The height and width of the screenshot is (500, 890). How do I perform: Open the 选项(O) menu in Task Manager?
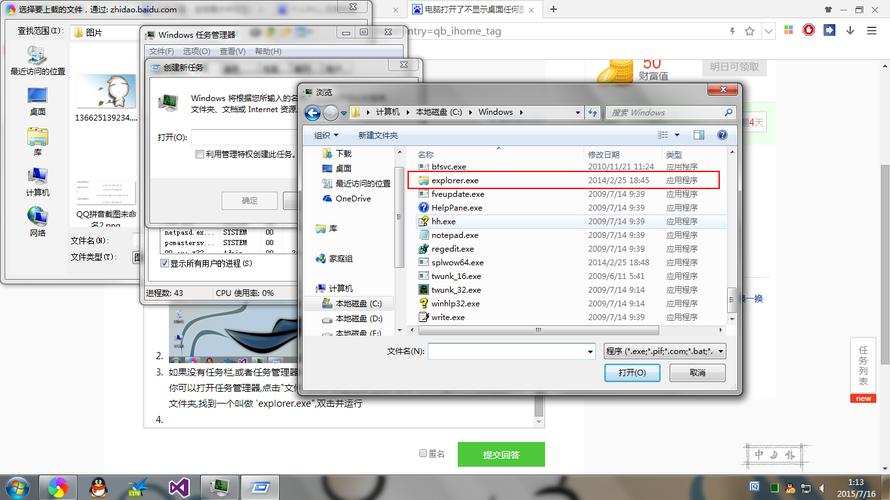click(x=196, y=51)
